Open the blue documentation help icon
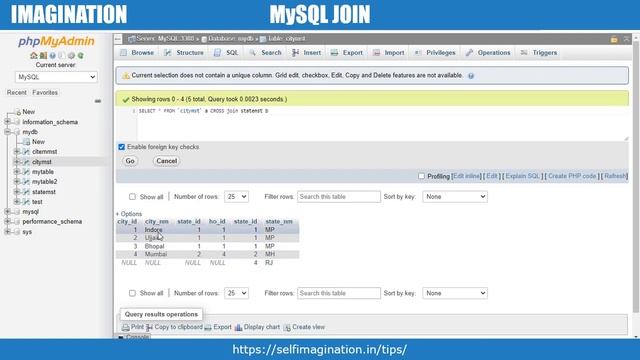This screenshot has height=360, width=640. pos(53,56)
